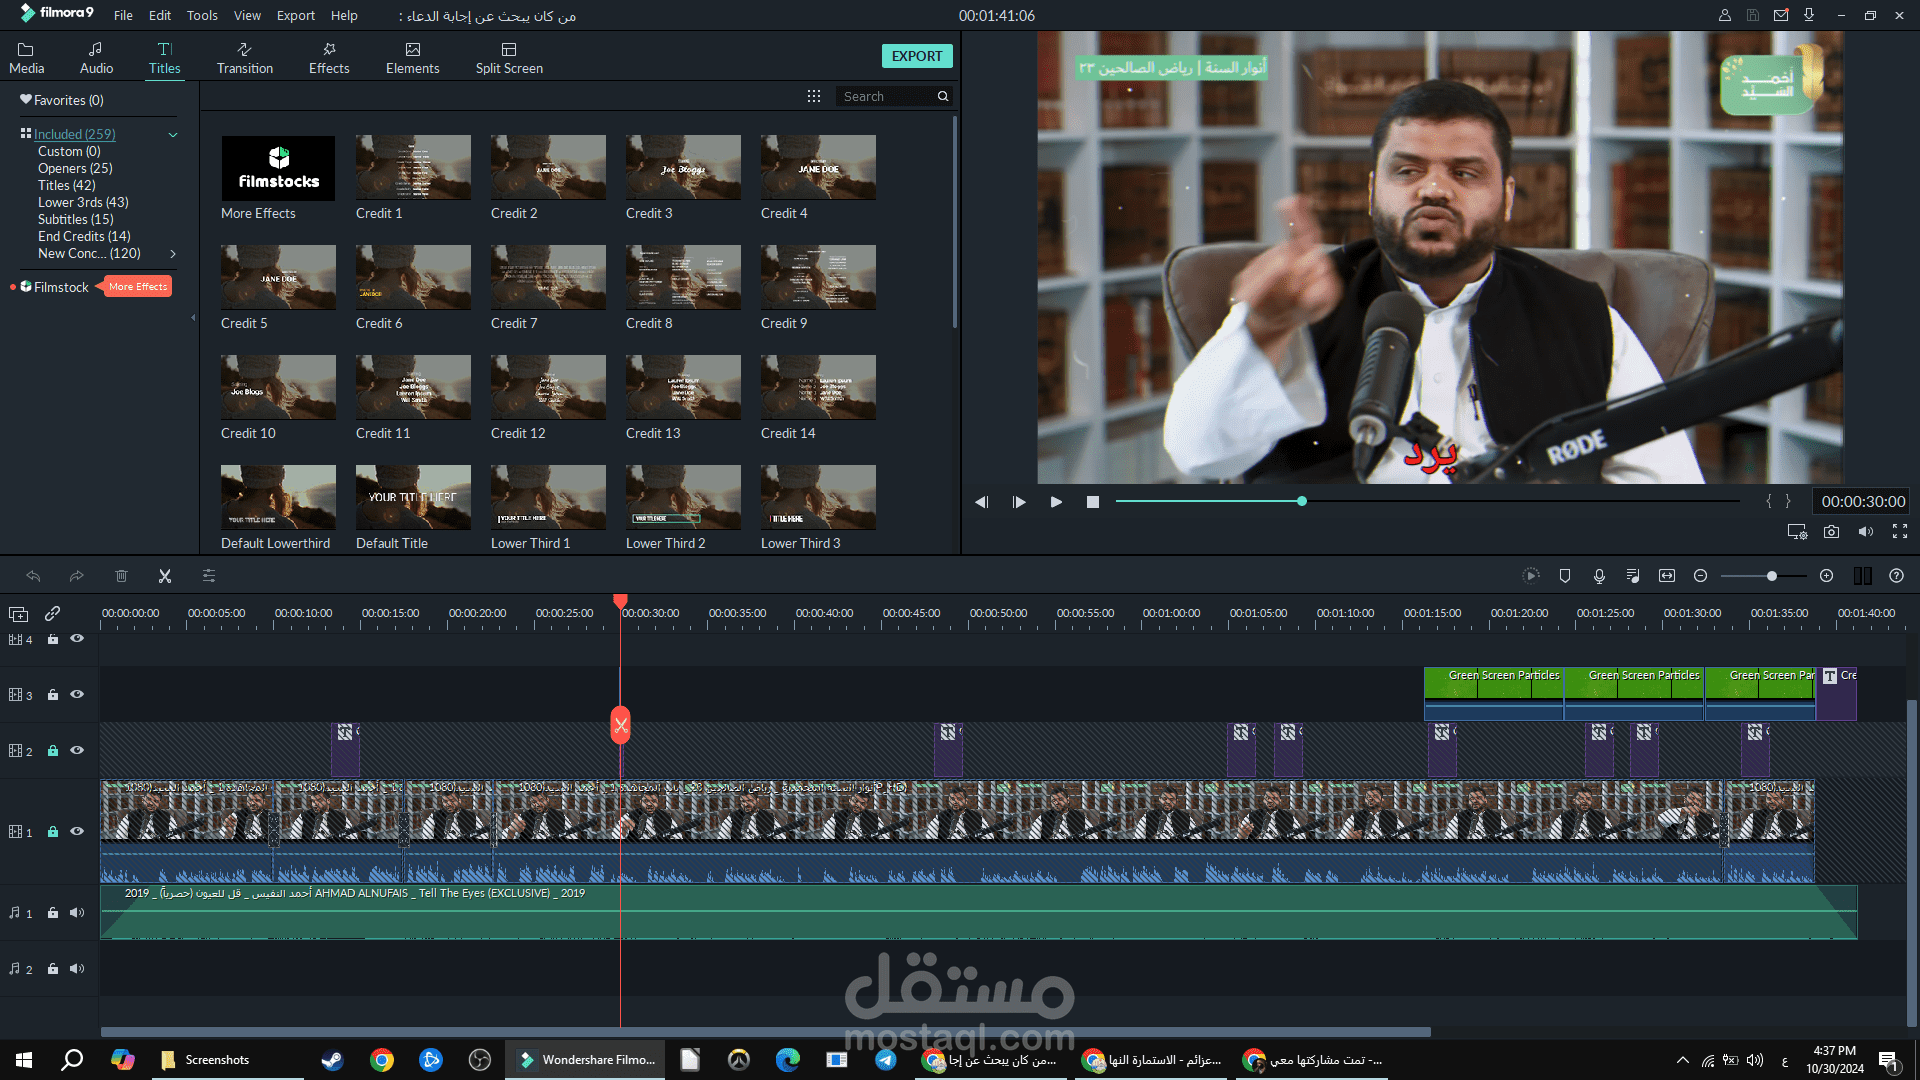Mute audio track 1

(77, 913)
